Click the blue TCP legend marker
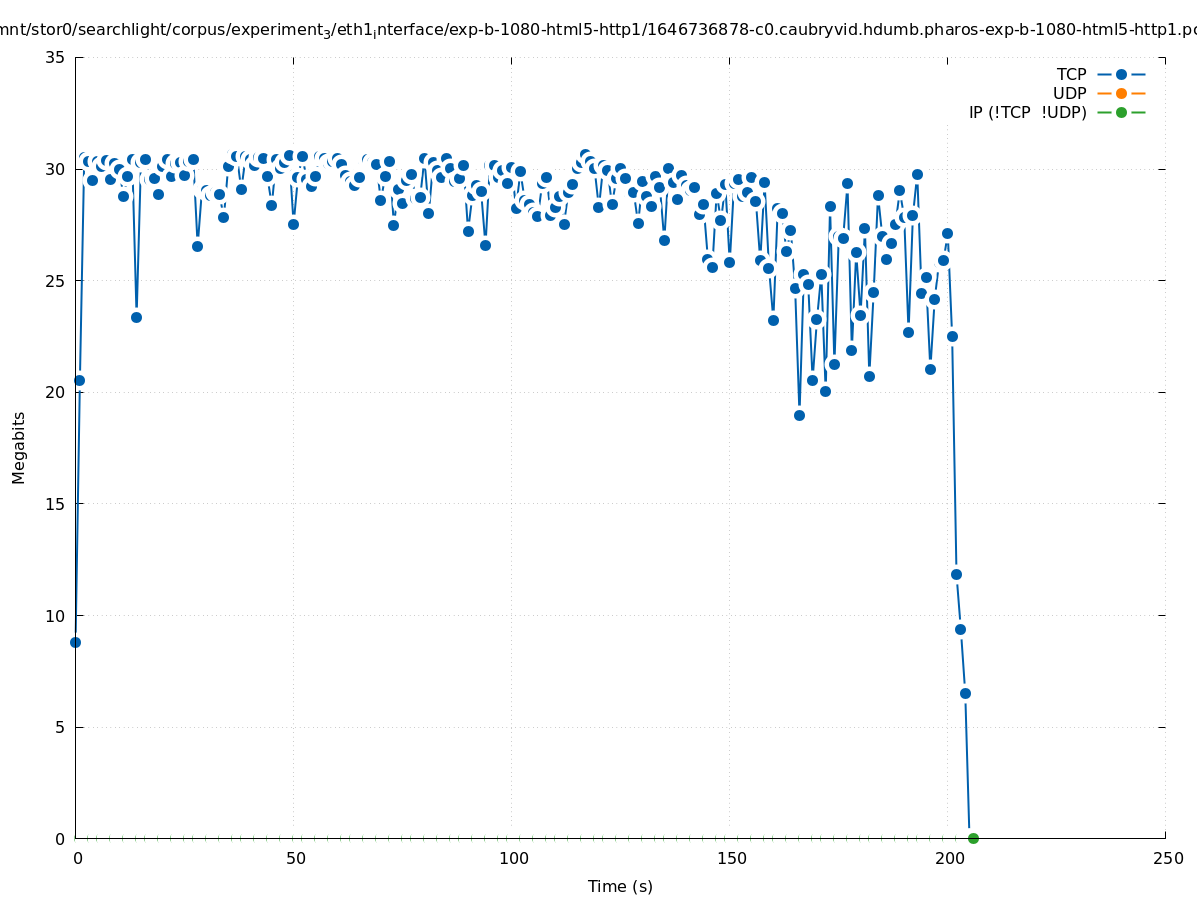The width and height of the screenshot is (1197, 900). [x=1121, y=74]
